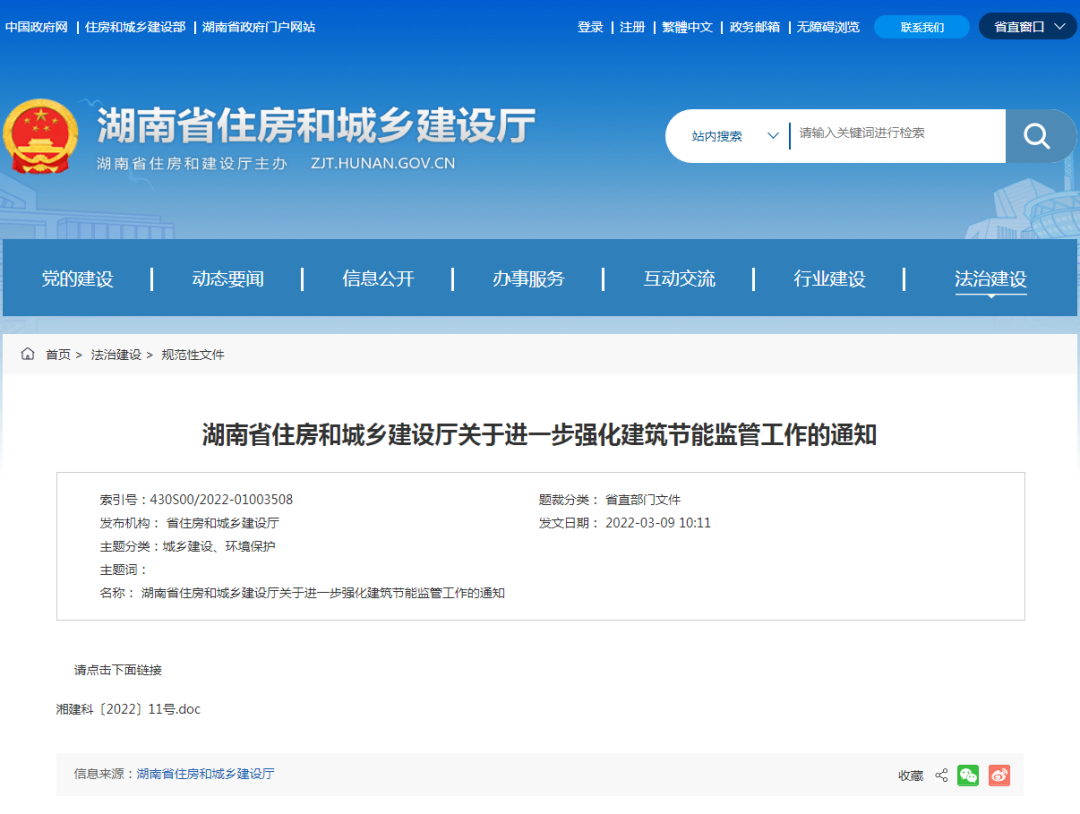1080x814 pixels.
Task: Open 党的建设 navigation item
Action: tap(77, 279)
